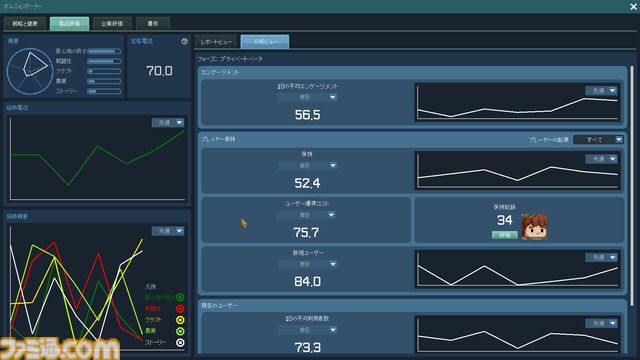This screenshot has height=360, width=640.
Task: Click the engagement line graph
Action: click(x=518, y=102)
